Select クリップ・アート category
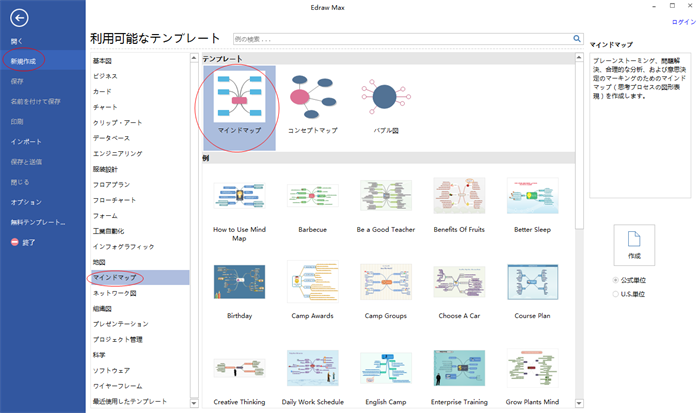The image size is (700, 413). pos(117,122)
